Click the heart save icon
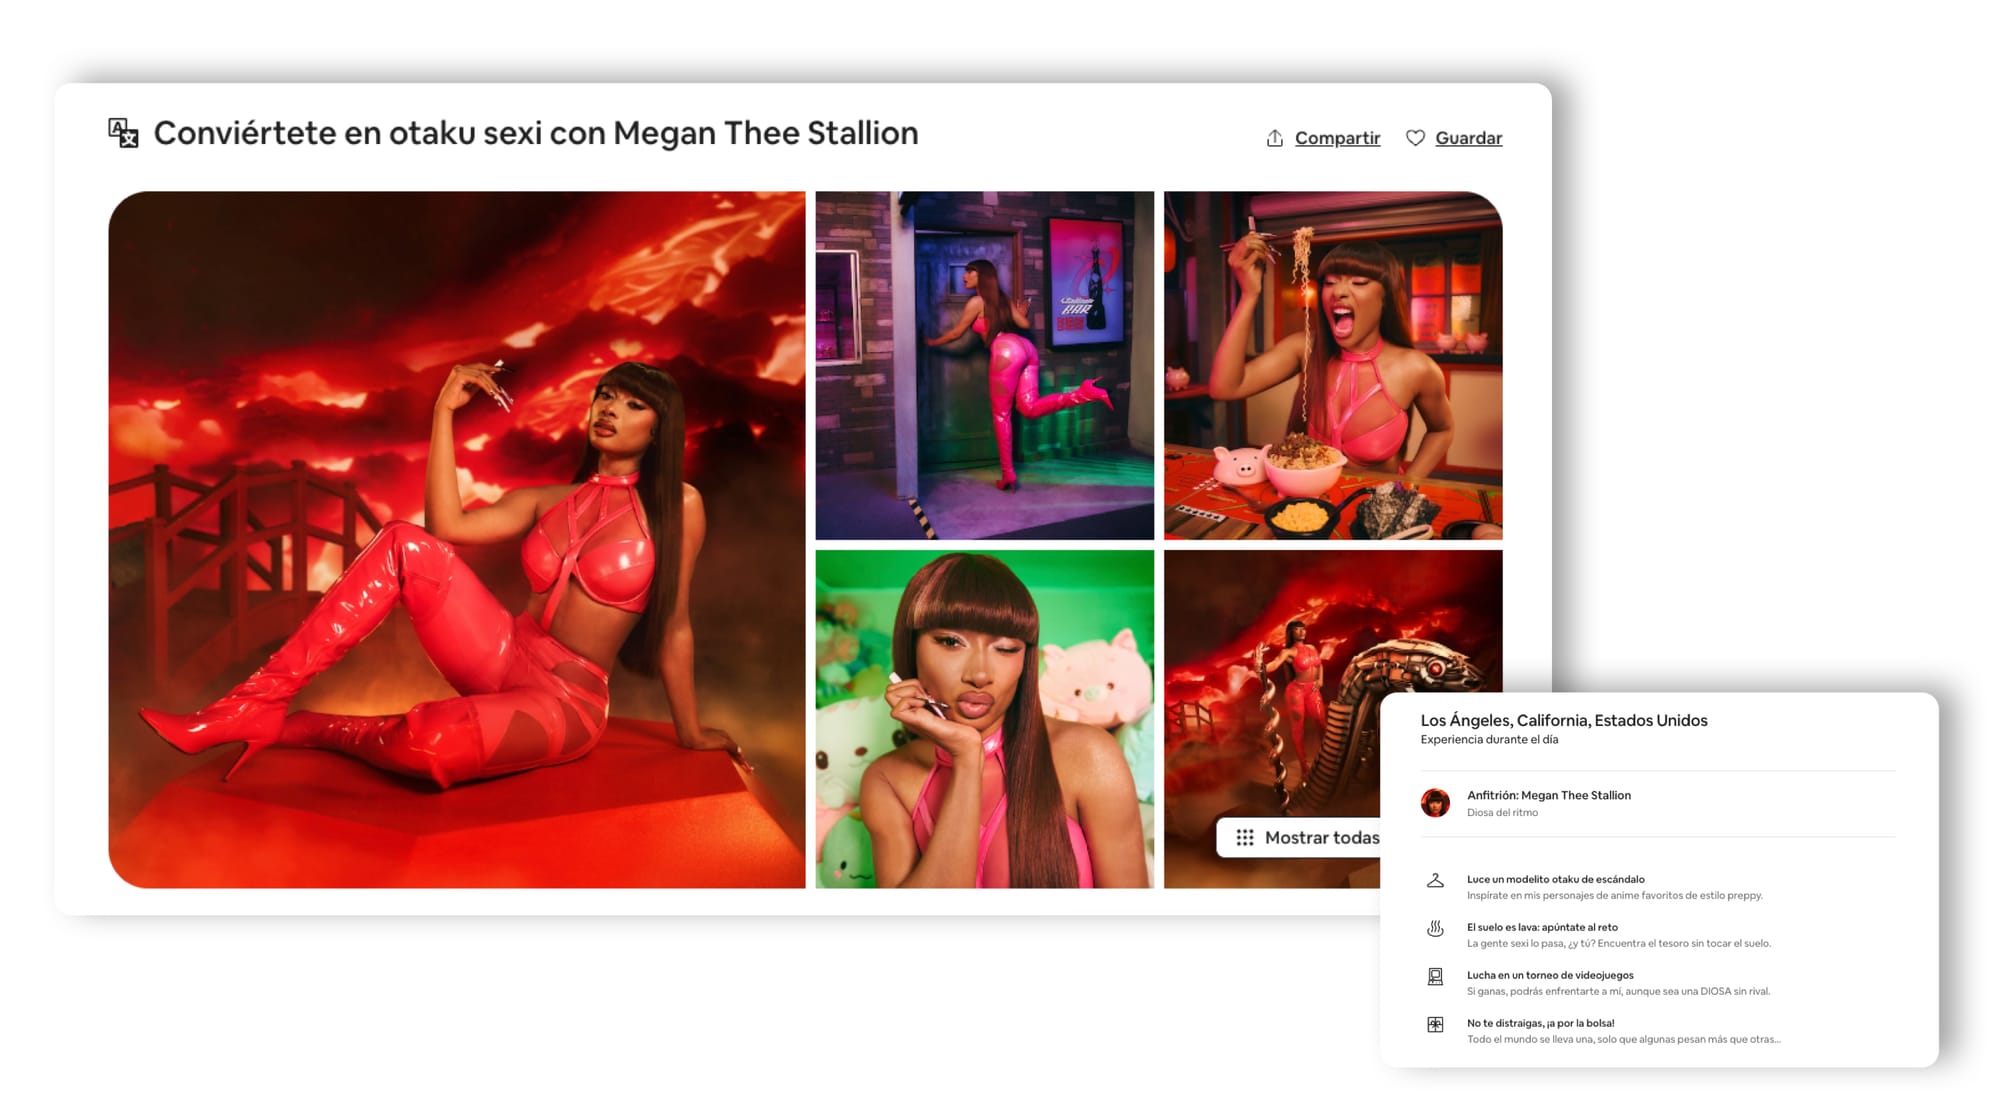 coord(1415,138)
